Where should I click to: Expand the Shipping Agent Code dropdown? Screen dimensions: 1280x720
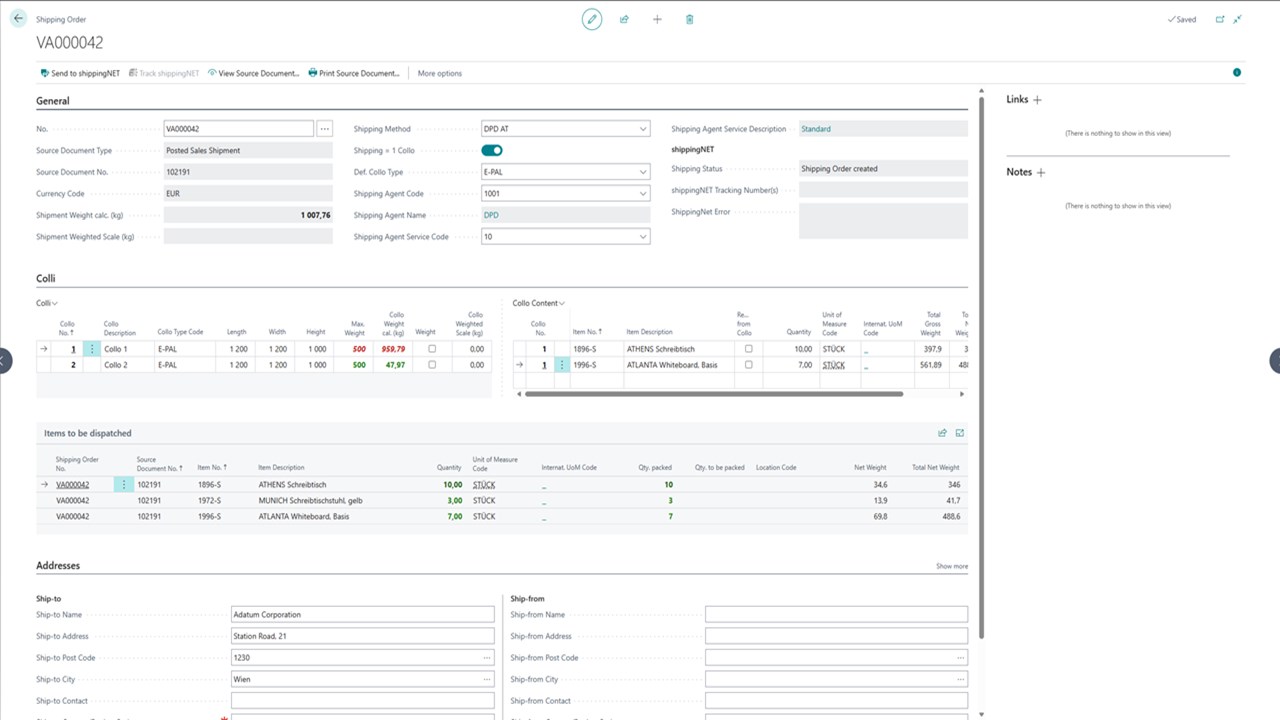pyautogui.click(x=642, y=194)
